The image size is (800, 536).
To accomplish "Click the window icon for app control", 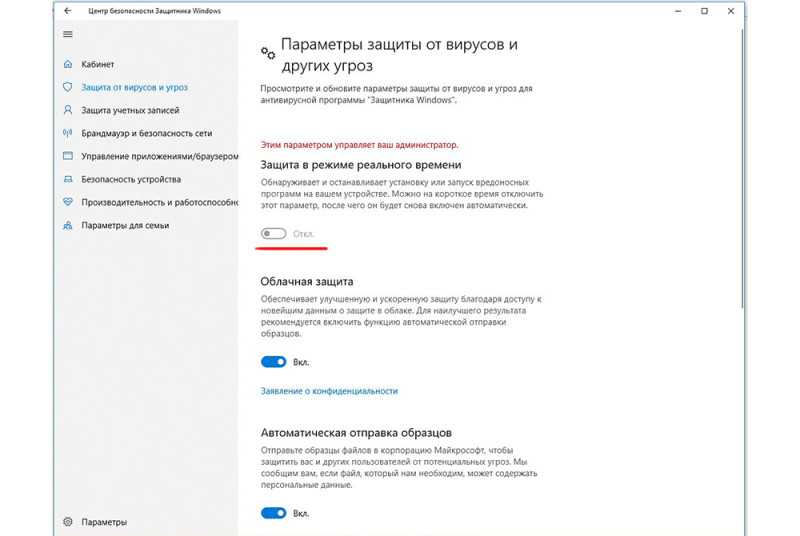I will click(x=68, y=156).
